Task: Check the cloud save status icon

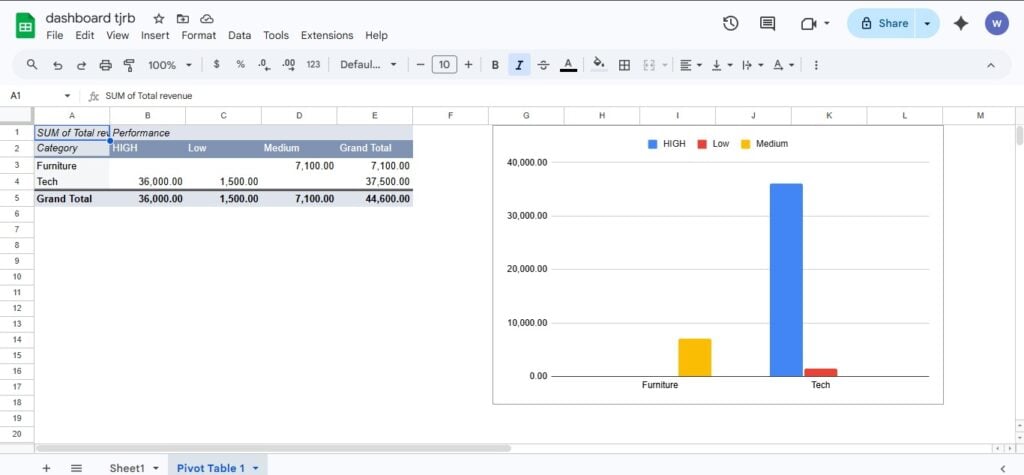Action: 207,19
